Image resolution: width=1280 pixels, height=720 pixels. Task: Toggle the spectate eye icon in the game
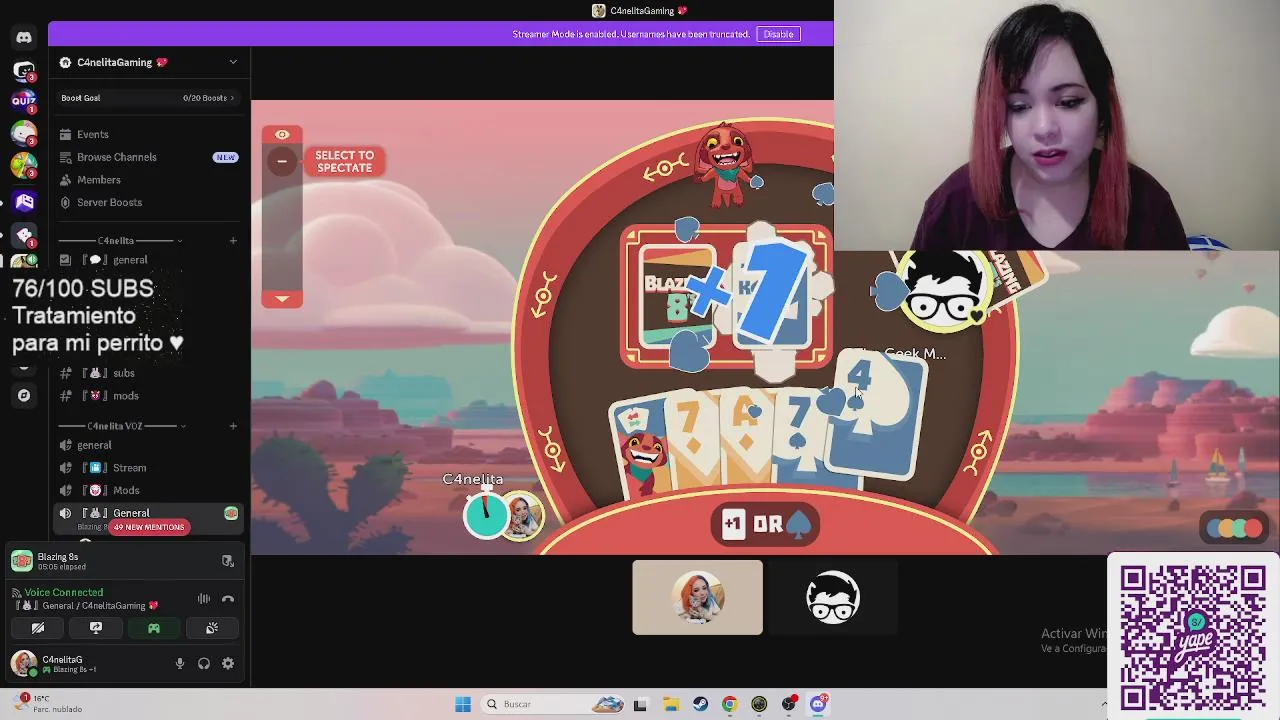[282, 135]
